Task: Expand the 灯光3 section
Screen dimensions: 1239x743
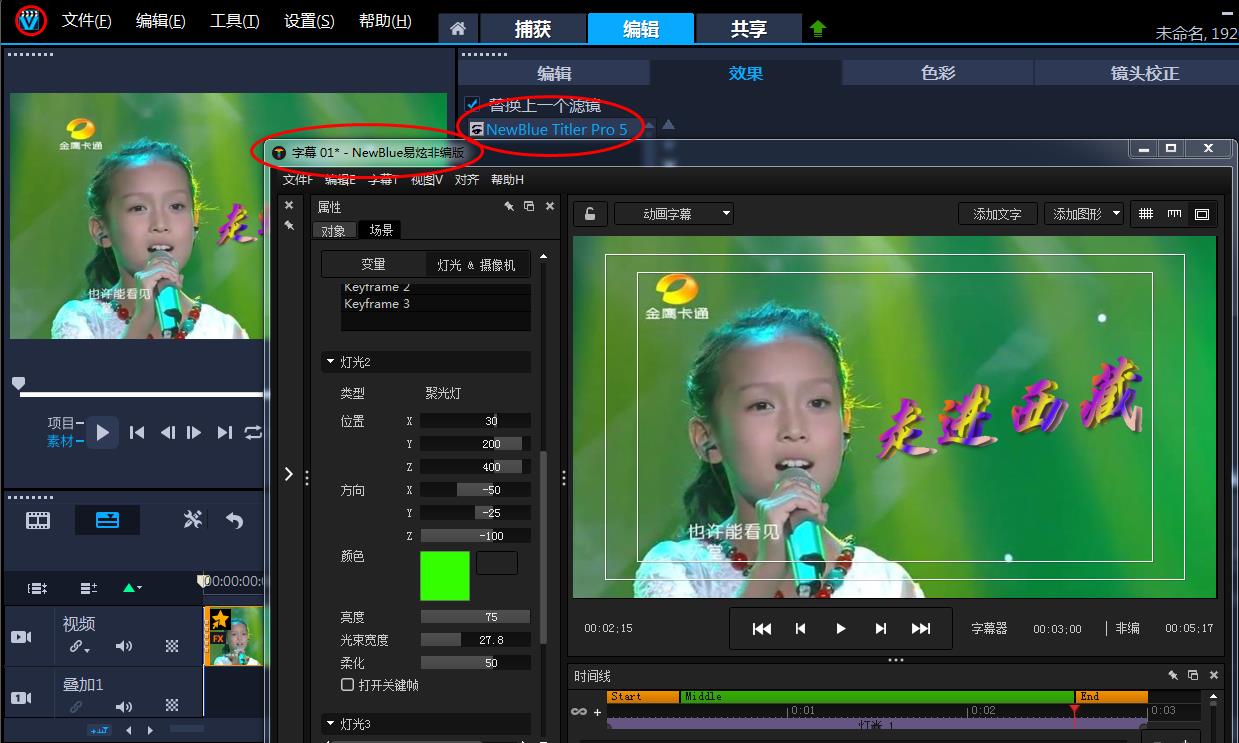Action: pos(331,723)
